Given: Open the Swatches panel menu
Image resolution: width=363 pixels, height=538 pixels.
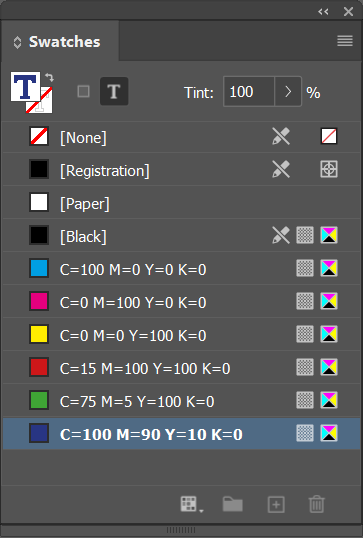Looking at the screenshot, I should (x=345, y=41).
